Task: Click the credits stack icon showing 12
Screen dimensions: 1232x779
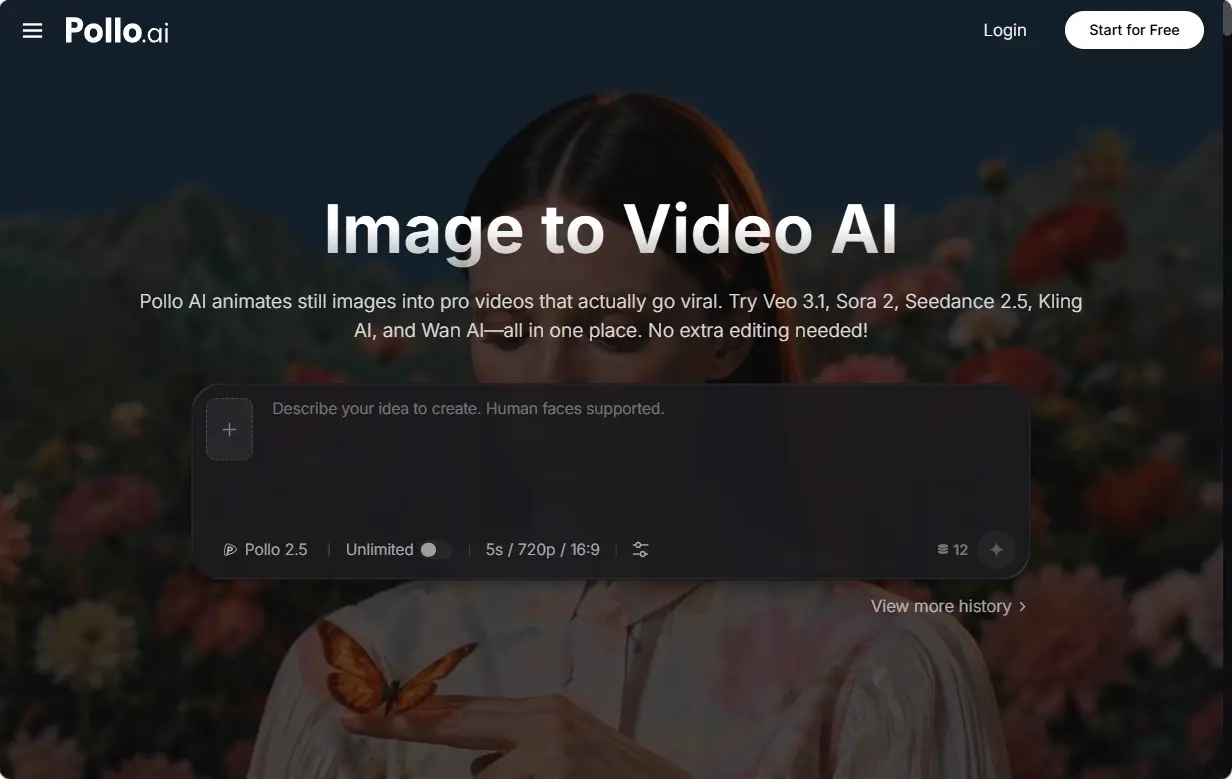Action: 942,550
